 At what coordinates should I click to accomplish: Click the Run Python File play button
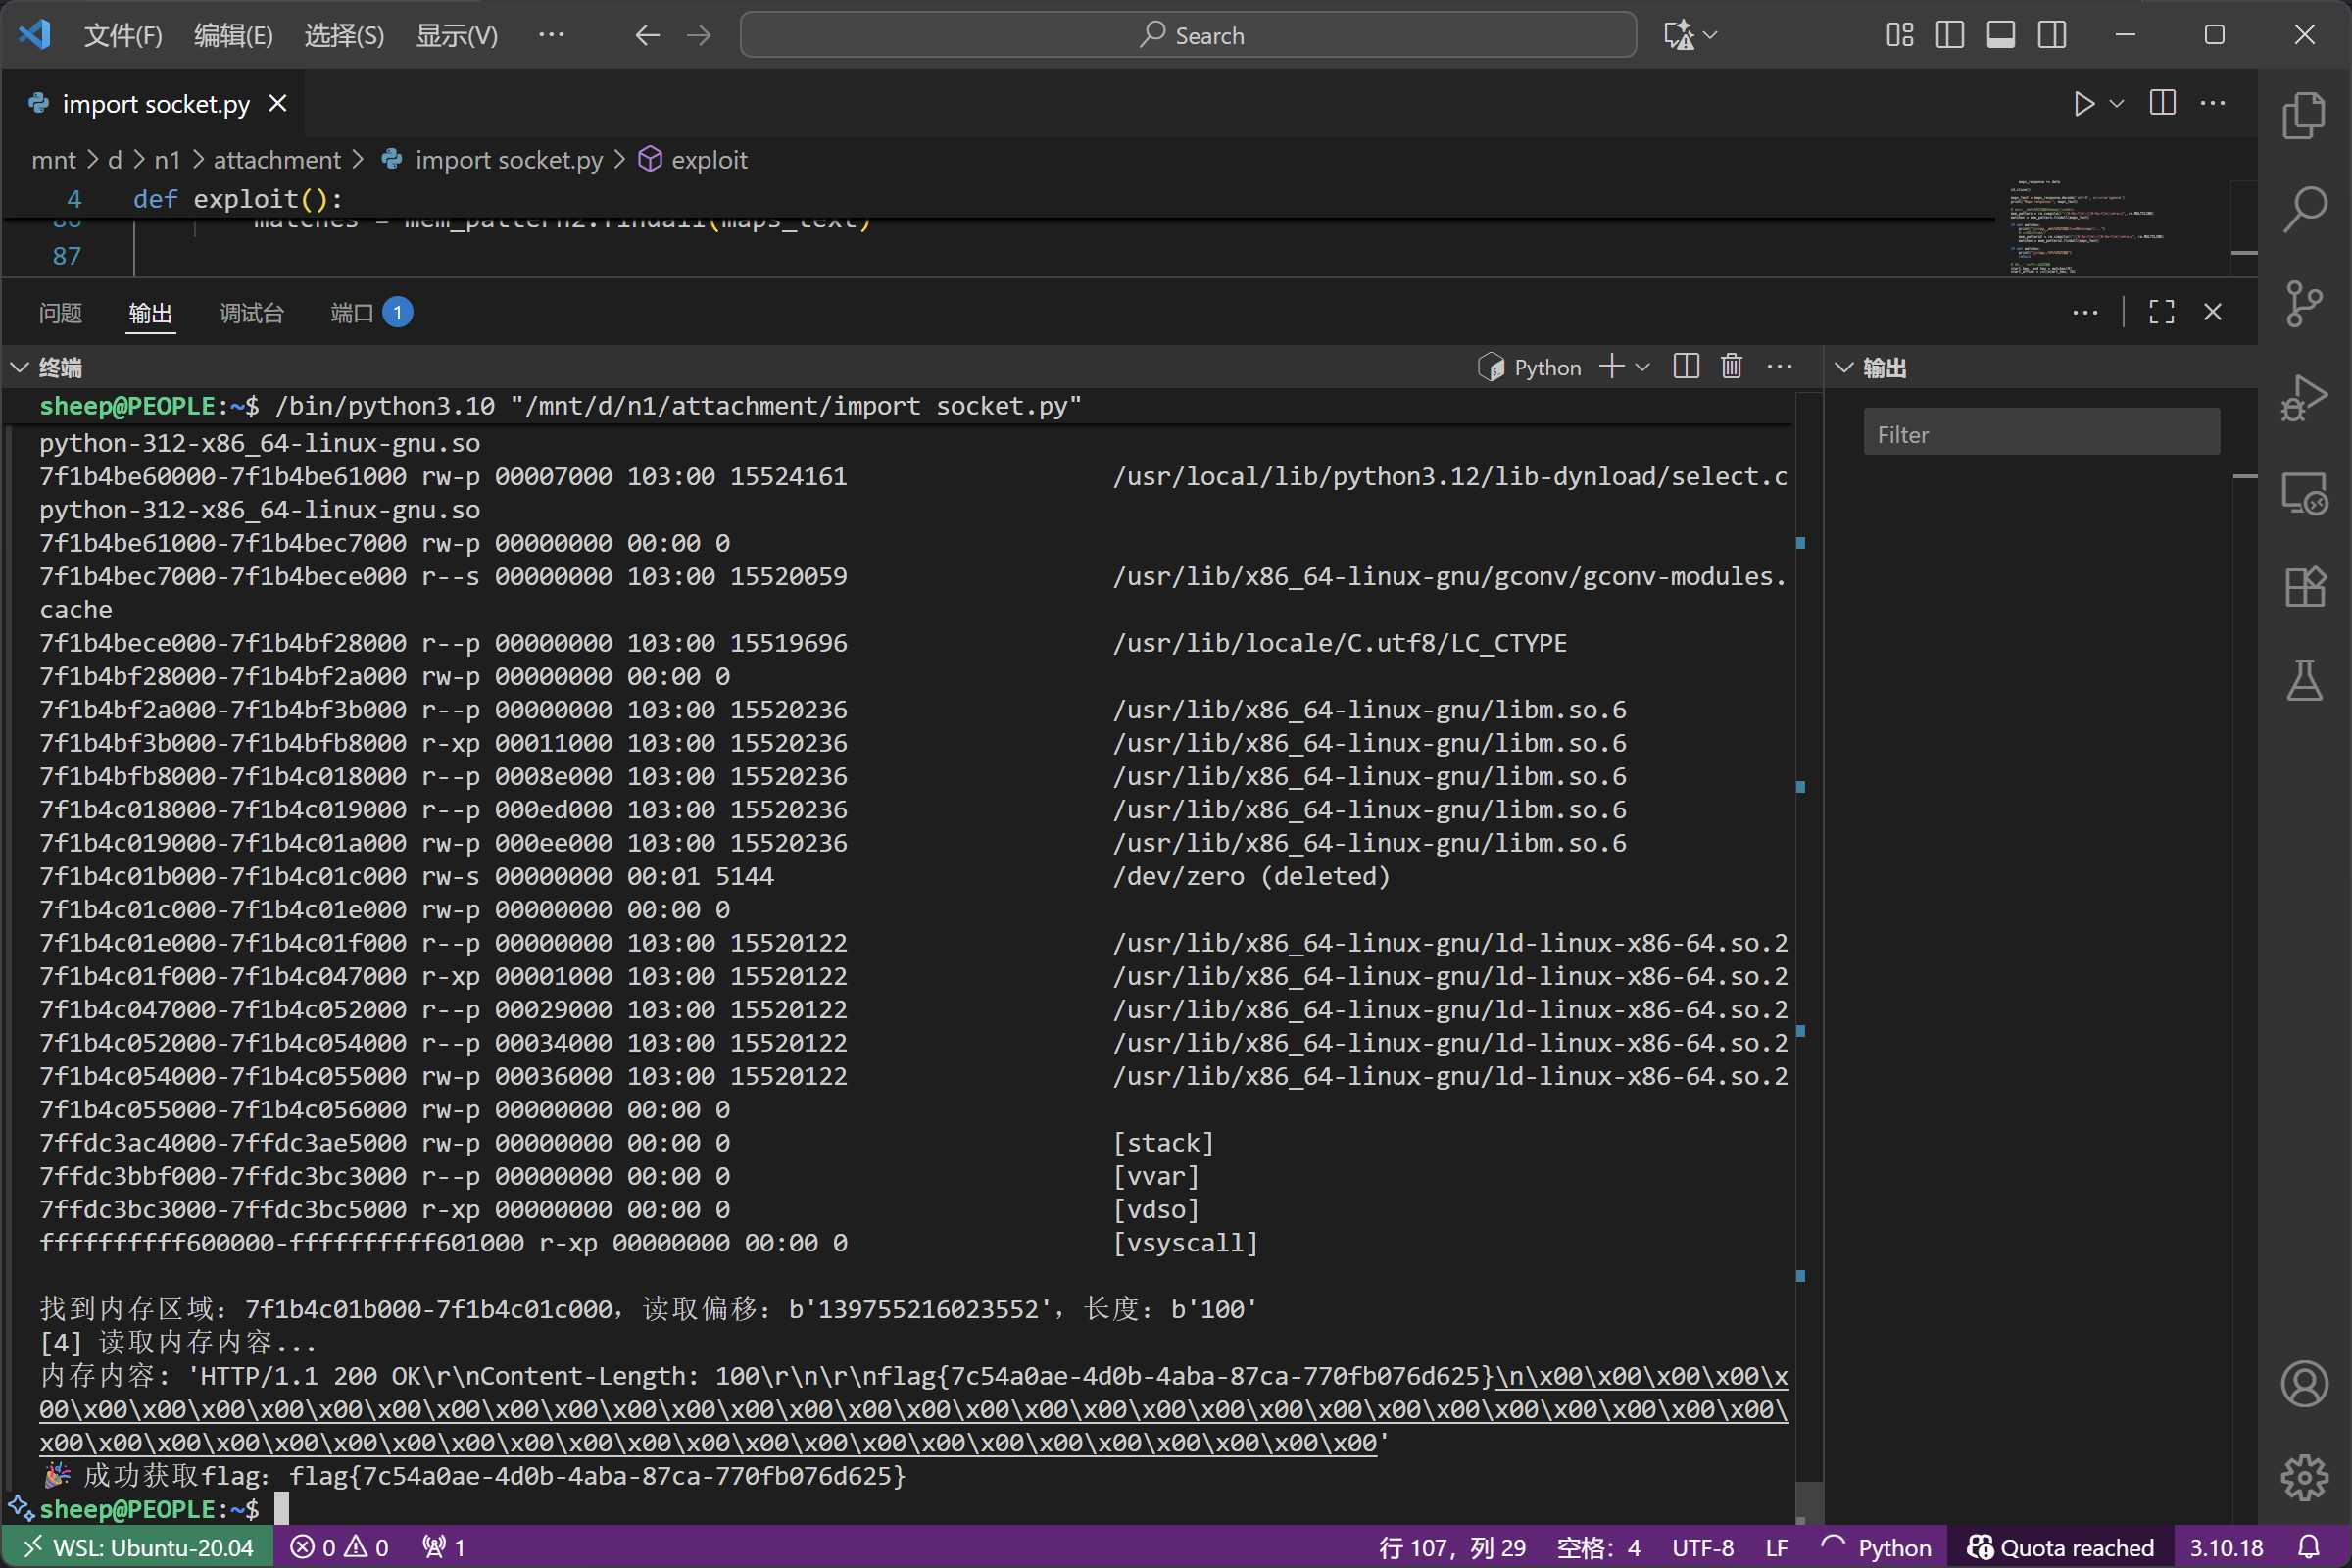tap(2083, 103)
